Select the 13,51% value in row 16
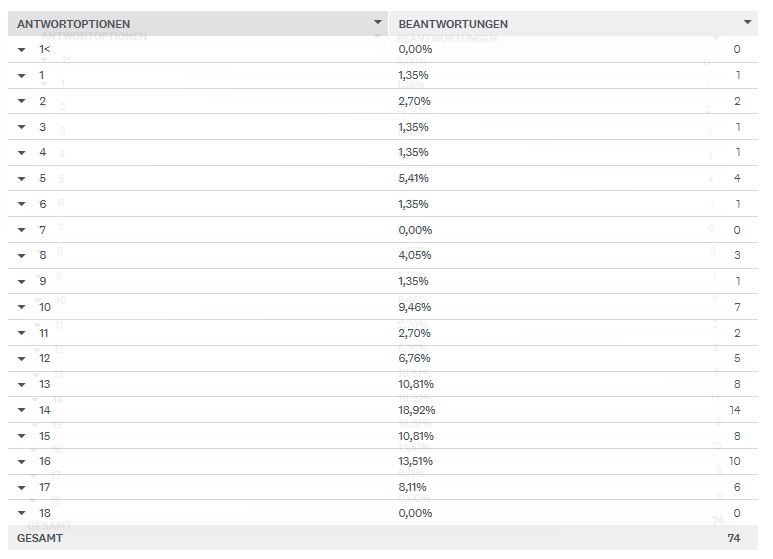The height and width of the screenshot is (559, 773). pyautogui.click(x=415, y=461)
